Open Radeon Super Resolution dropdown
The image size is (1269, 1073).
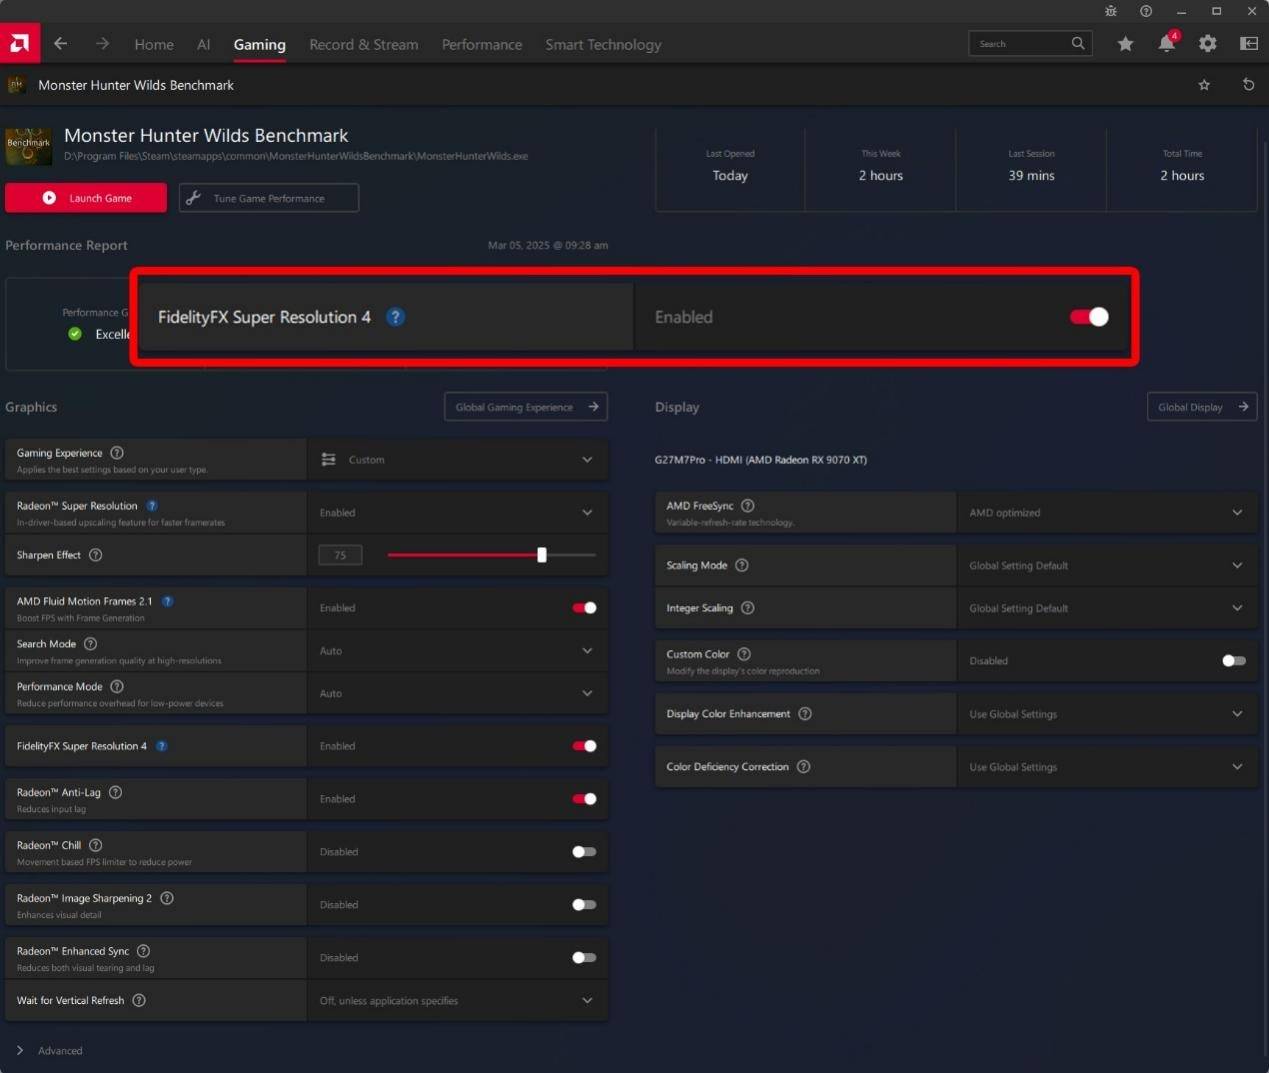[x=457, y=513]
